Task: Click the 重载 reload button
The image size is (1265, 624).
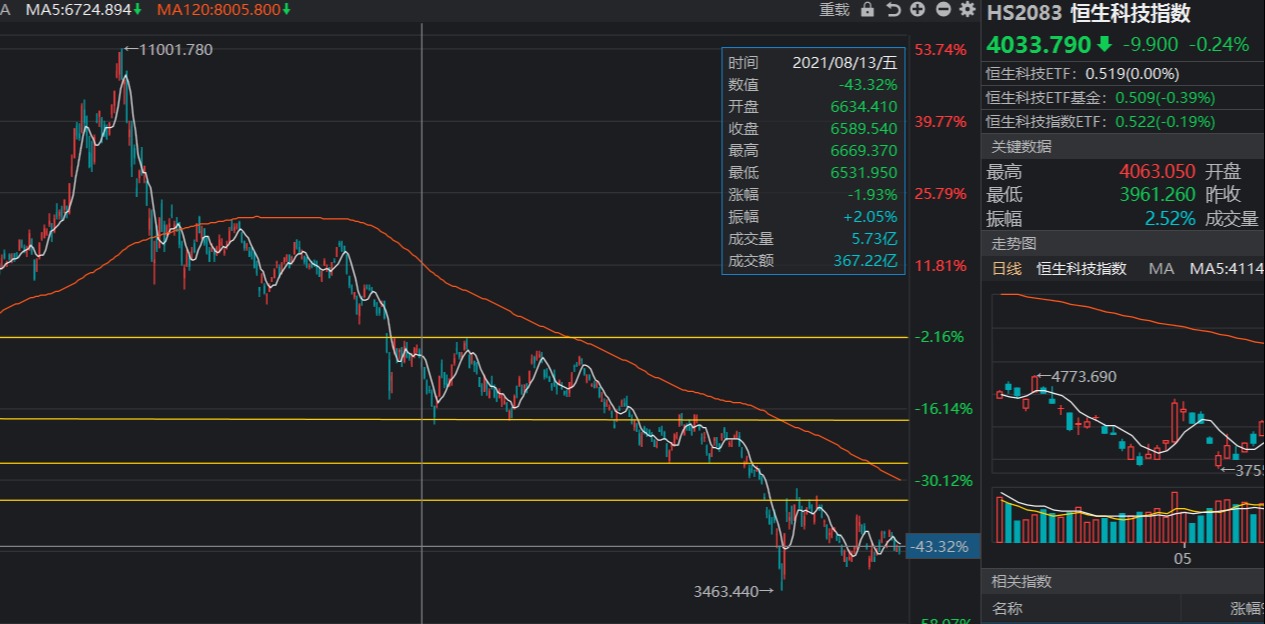Action: point(834,9)
